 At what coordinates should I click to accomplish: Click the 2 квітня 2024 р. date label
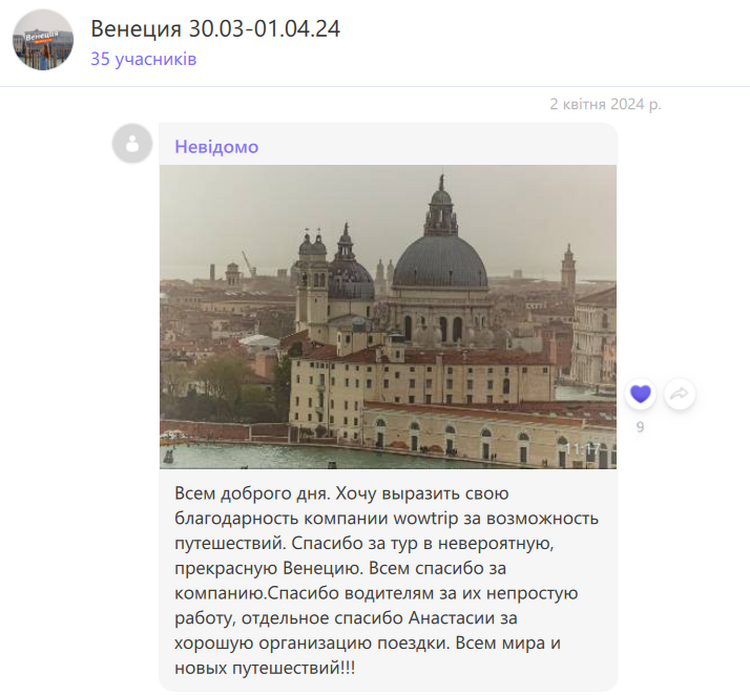point(605,104)
